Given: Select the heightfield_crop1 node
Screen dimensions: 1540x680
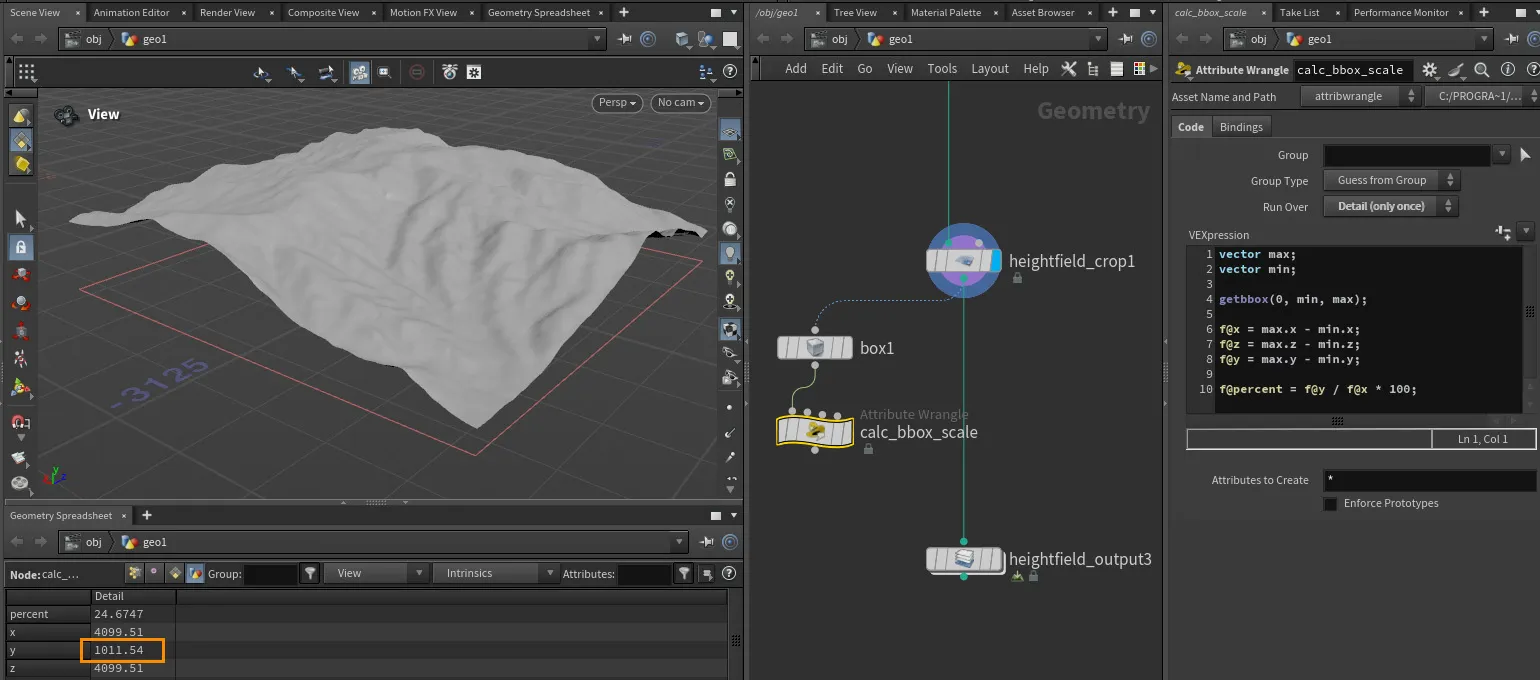Looking at the screenshot, I should click(x=963, y=261).
